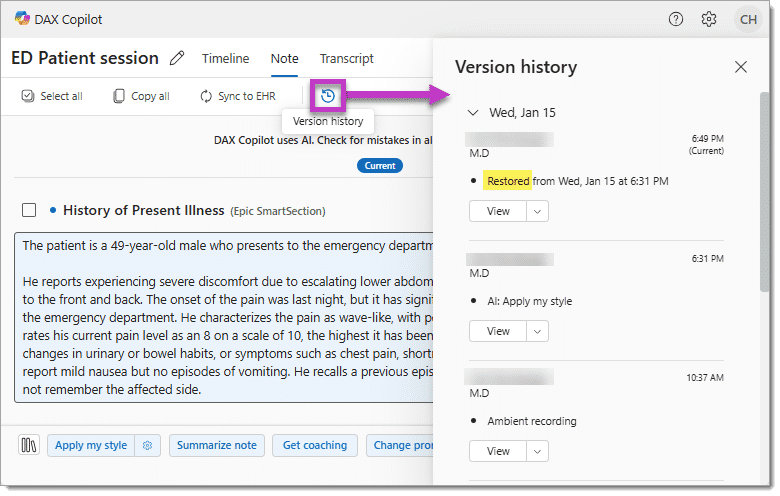This screenshot has width=780, height=496.
Task: Close the Version history panel
Action: click(741, 67)
